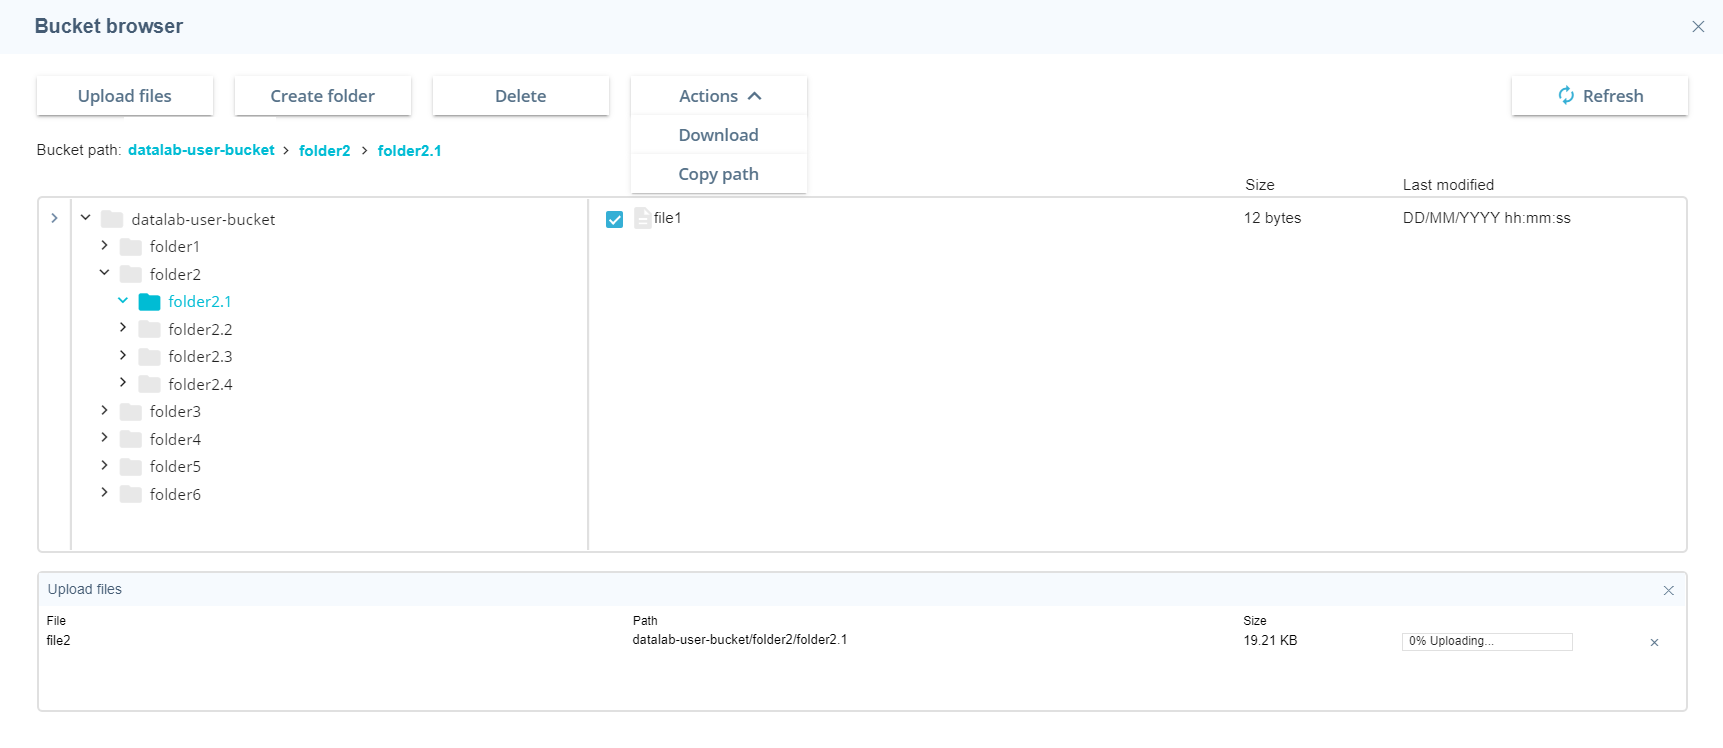
Task: Close the Bucket browser dialog
Action: coord(1698,27)
